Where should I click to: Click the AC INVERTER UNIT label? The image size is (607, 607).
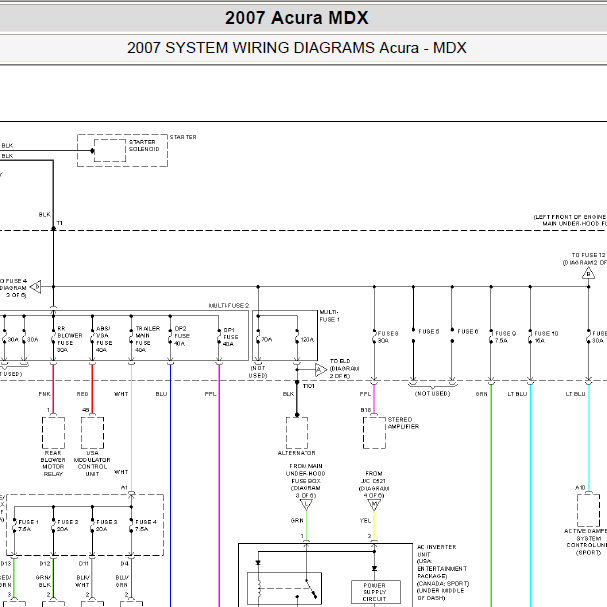pyautogui.click(x=436, y=550)
